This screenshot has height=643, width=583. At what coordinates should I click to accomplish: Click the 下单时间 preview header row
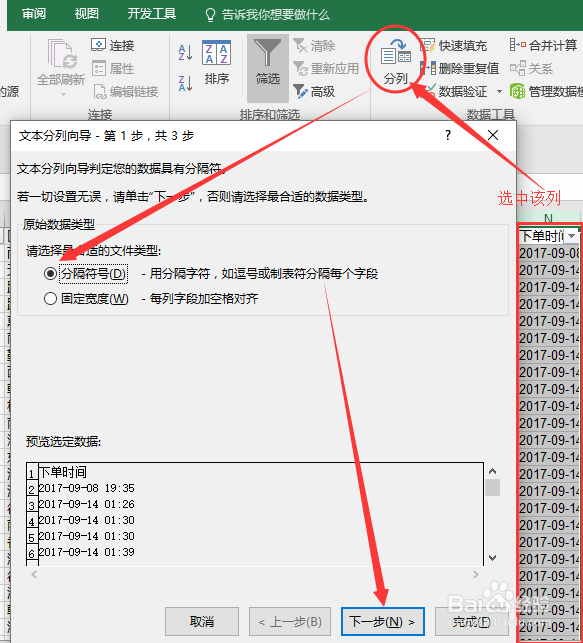tap(63, 472)
